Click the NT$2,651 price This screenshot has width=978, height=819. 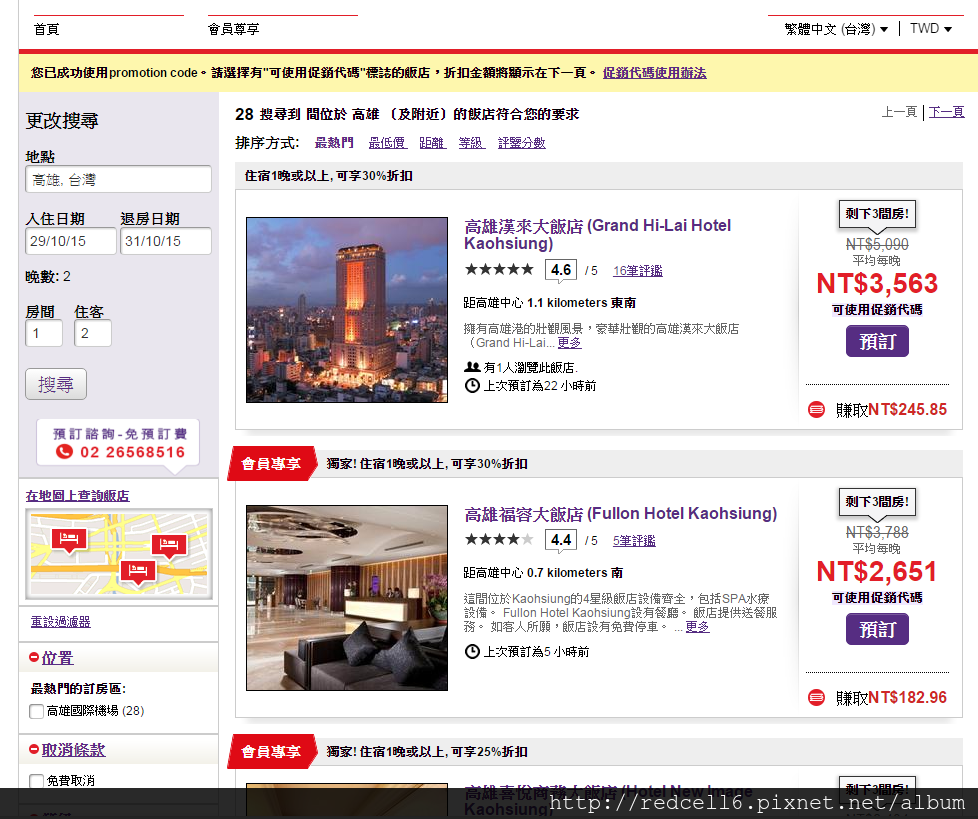tap(877, 572)
